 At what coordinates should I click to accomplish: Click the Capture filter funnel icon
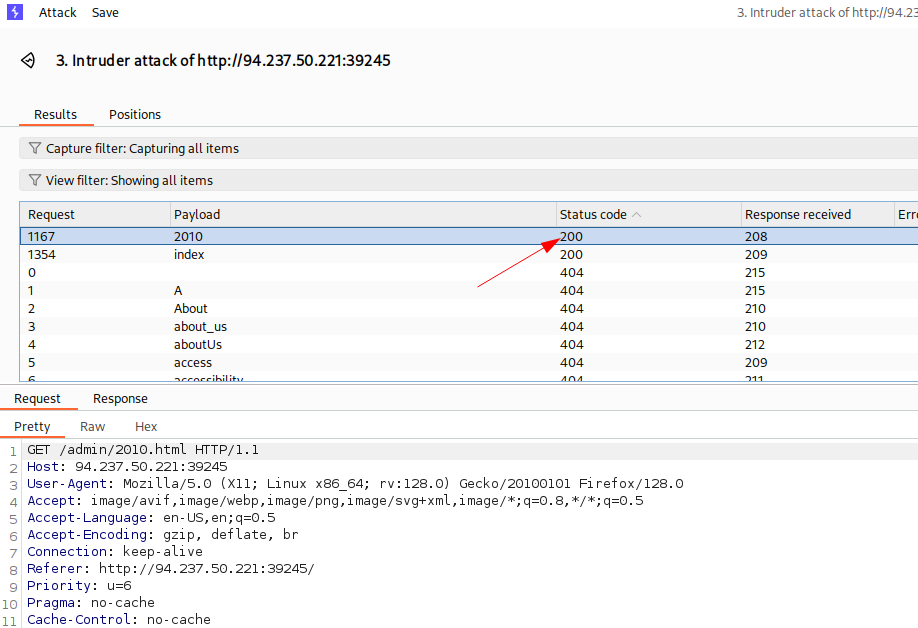click(35, 149)
